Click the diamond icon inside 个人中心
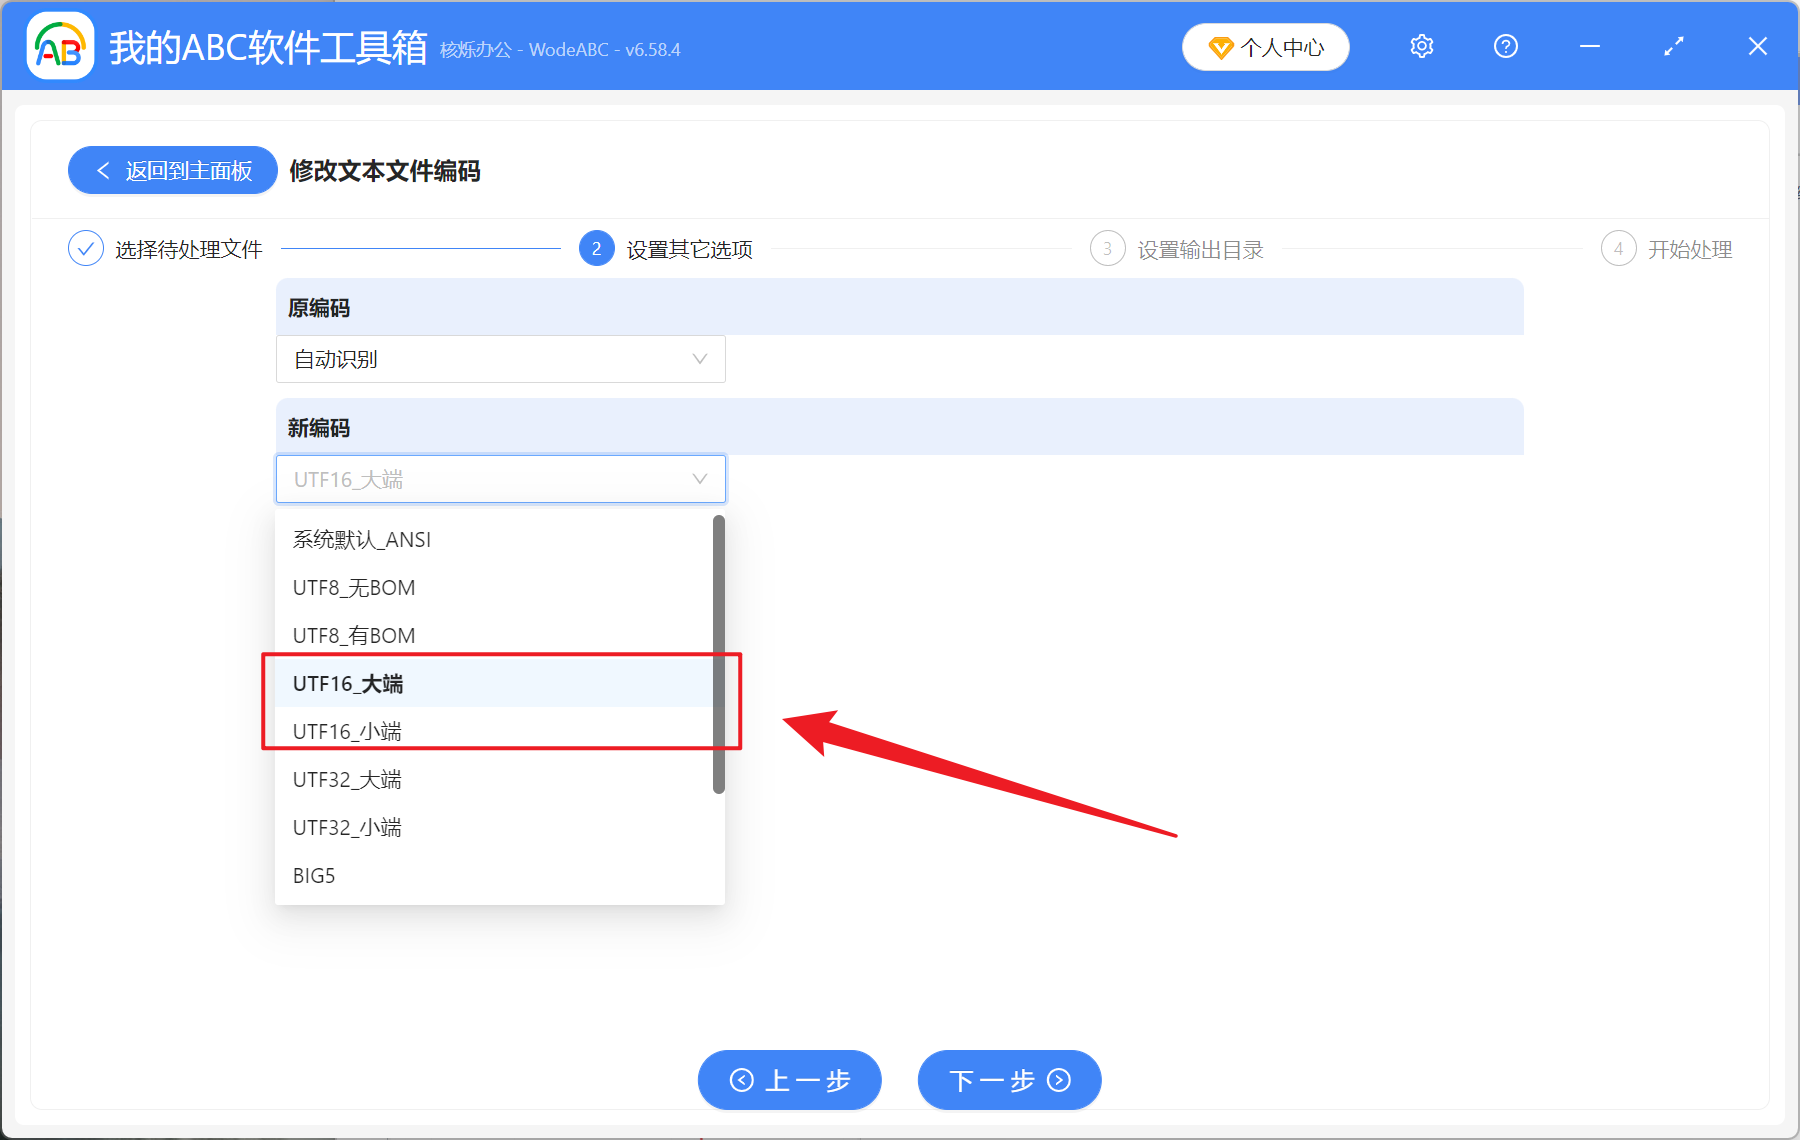This screenshot has height=1140, width=1800. (1220, 47)
